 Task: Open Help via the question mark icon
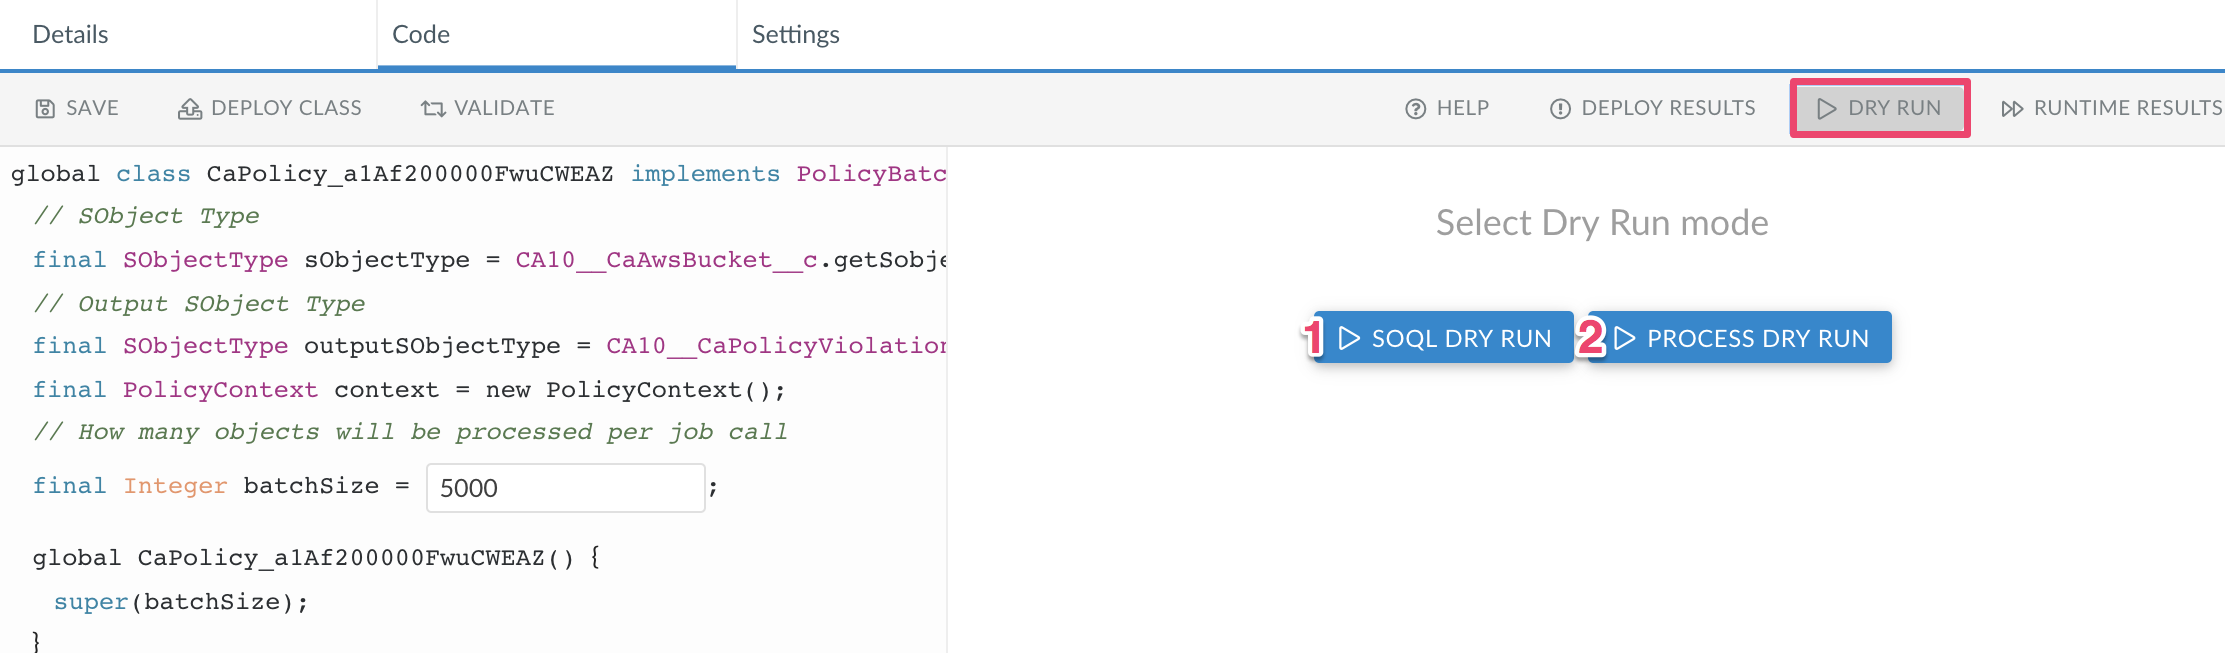1415,109
